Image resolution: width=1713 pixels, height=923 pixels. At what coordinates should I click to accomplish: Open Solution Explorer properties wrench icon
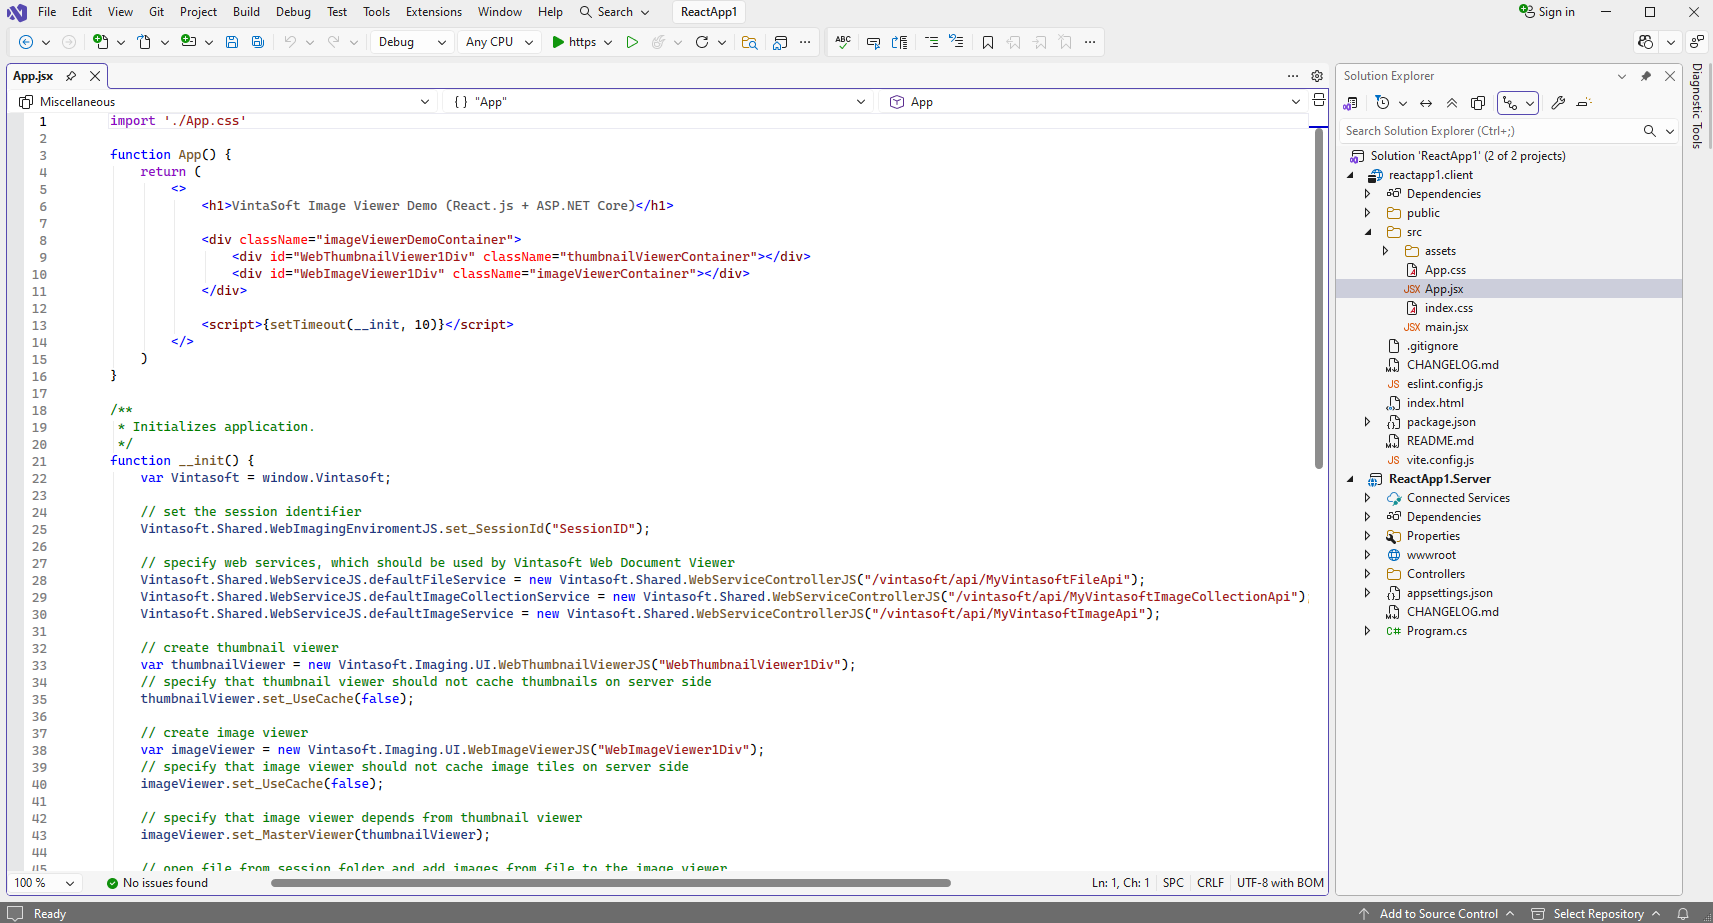[x=1558, y=103]
